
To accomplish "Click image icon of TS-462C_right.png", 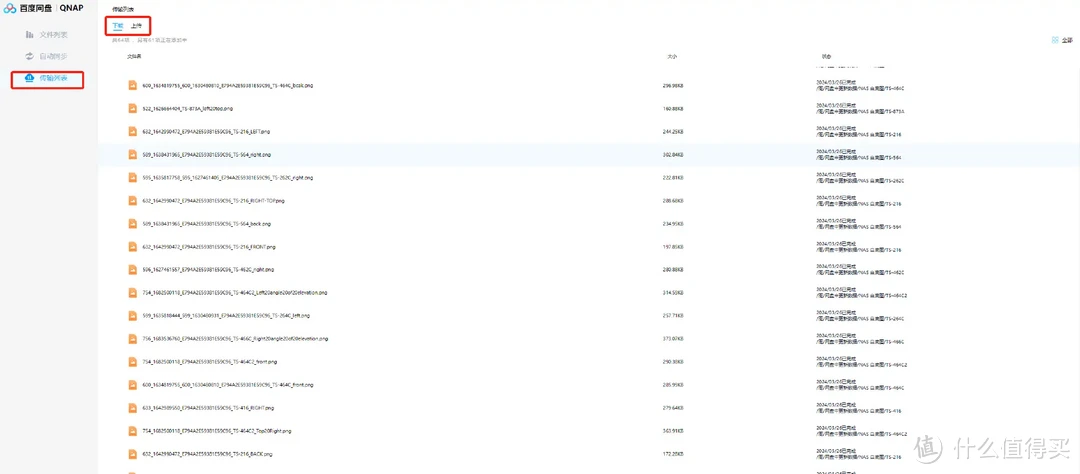I will tap(134, 269).
